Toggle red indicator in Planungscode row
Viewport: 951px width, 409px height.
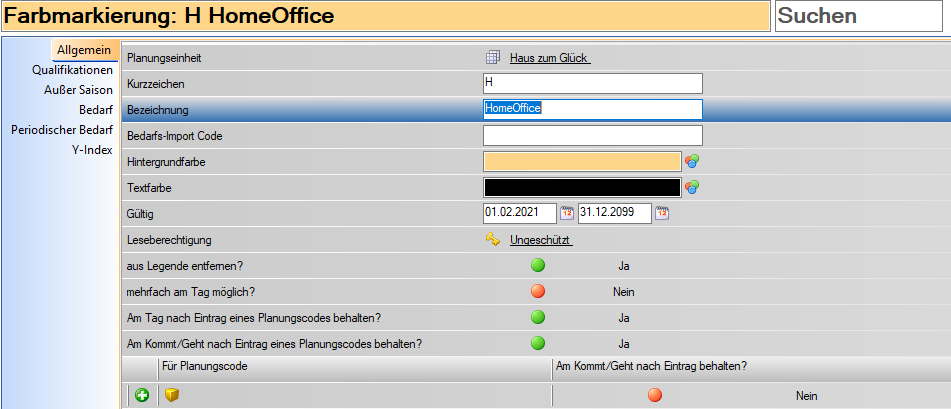pos(655,396)
